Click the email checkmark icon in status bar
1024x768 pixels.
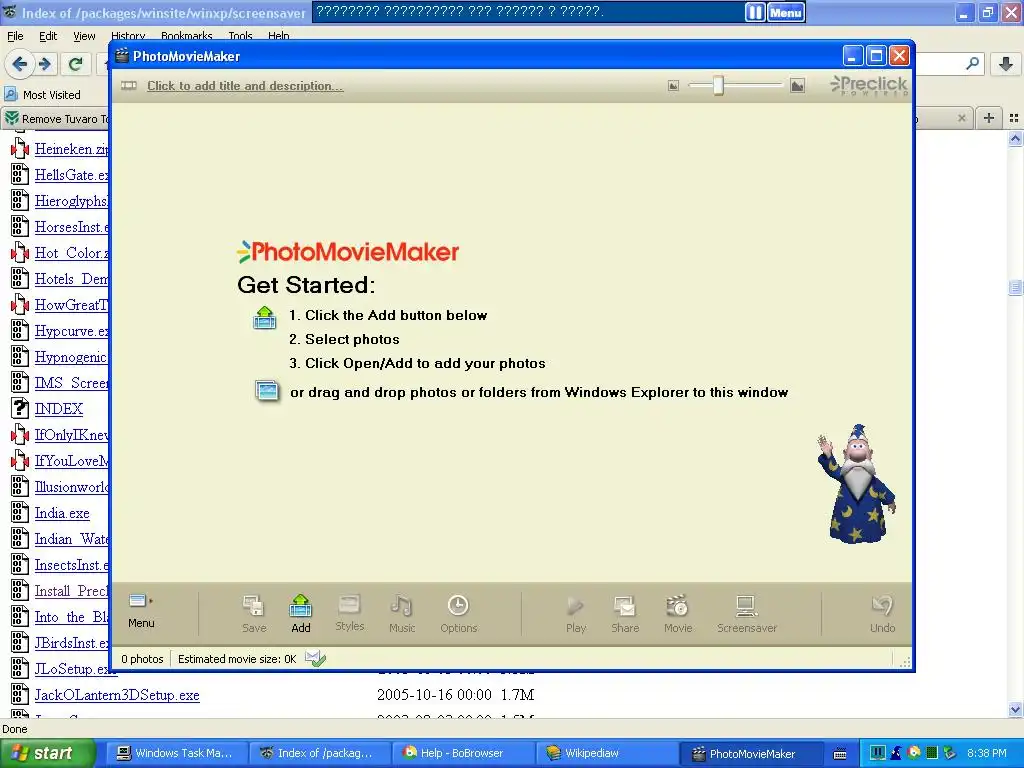[x=315, y=658]
